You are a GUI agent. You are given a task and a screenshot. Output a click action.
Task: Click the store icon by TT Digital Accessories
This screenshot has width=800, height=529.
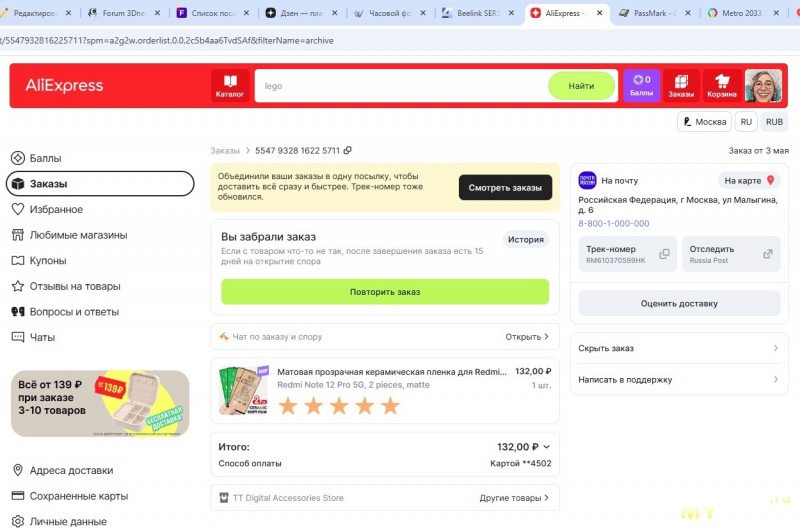pos(224,497)
